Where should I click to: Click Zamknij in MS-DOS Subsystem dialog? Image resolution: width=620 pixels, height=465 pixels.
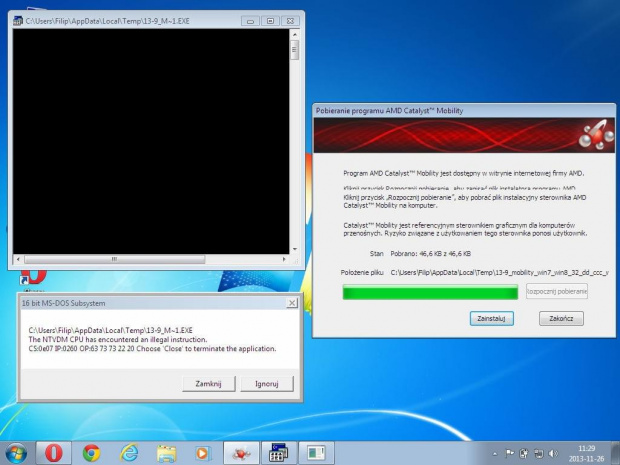(x=208, y=384)
